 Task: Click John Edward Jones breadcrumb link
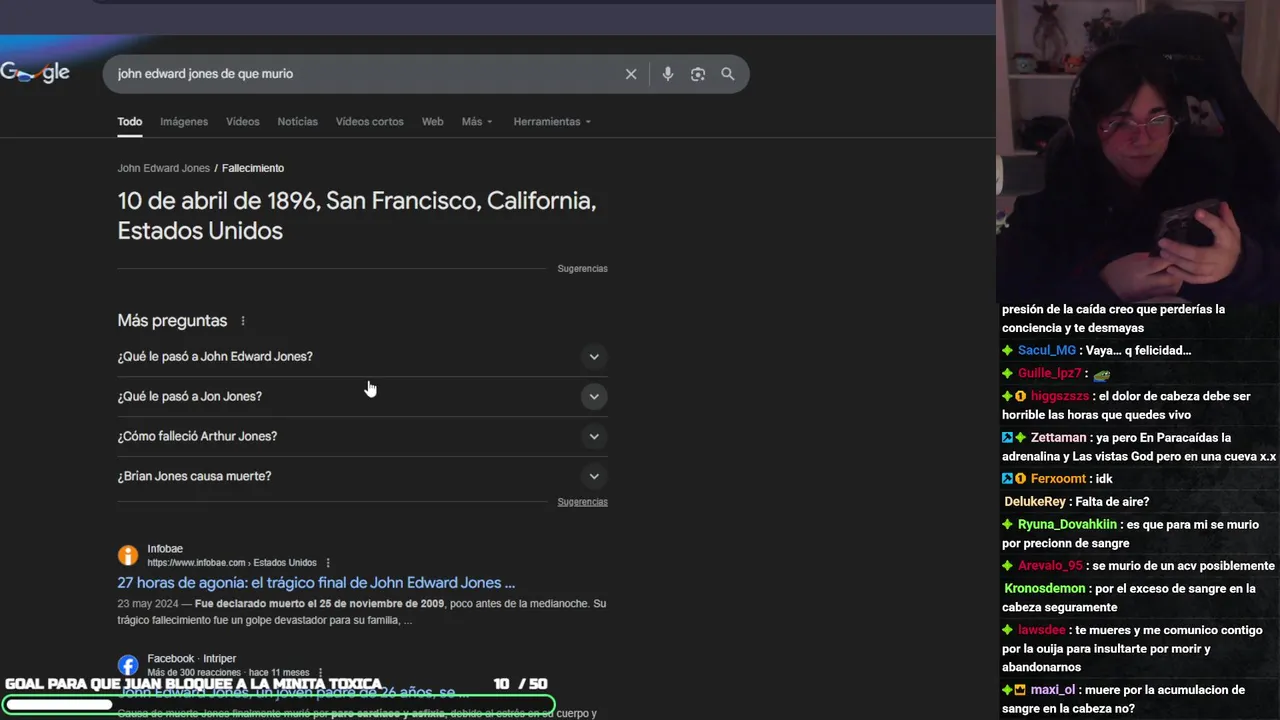(163, 168)
